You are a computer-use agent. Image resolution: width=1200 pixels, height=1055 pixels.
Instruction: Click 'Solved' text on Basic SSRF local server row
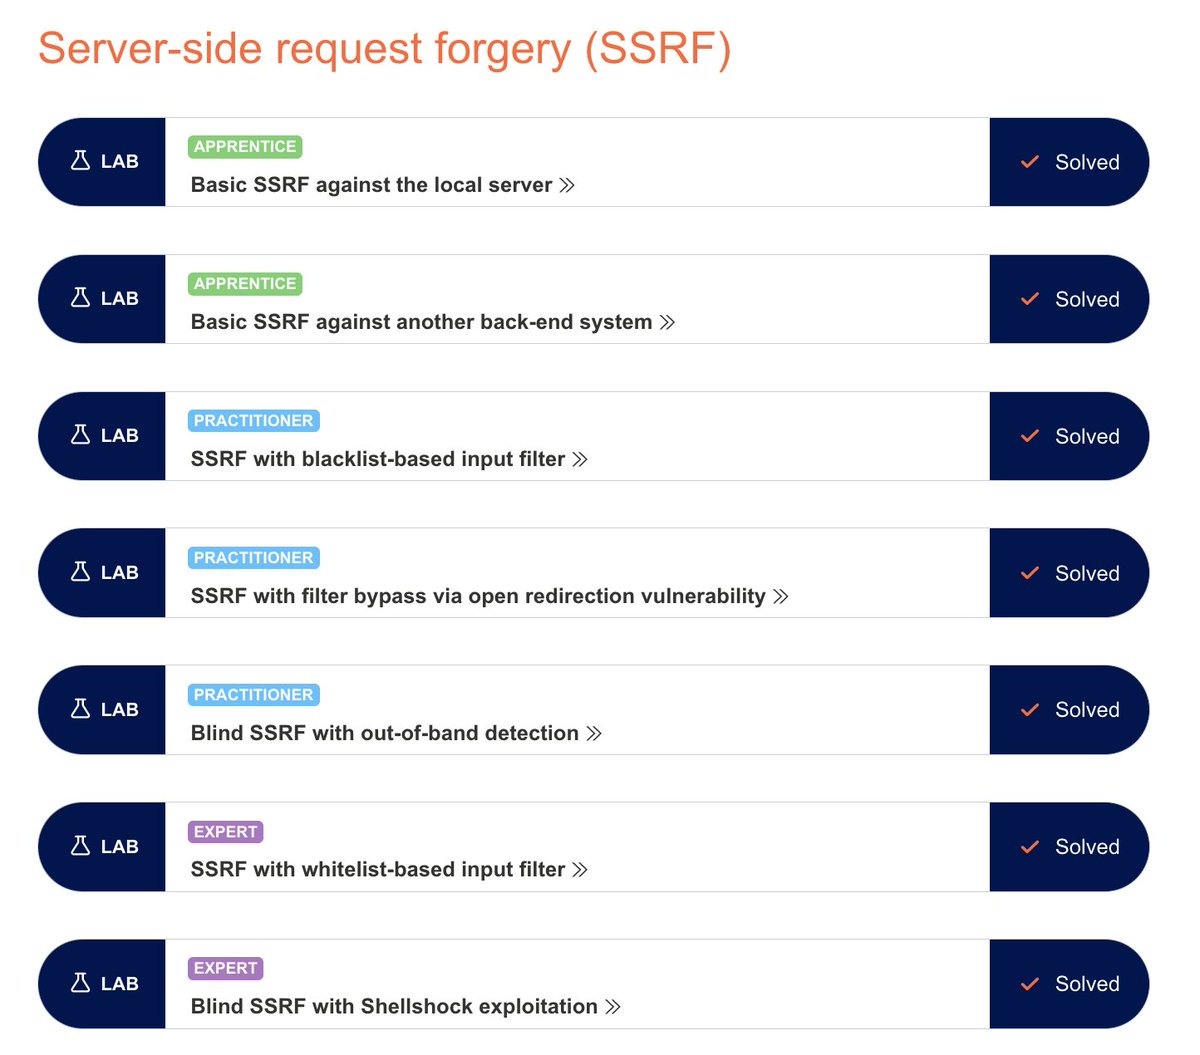(1087, 162)
